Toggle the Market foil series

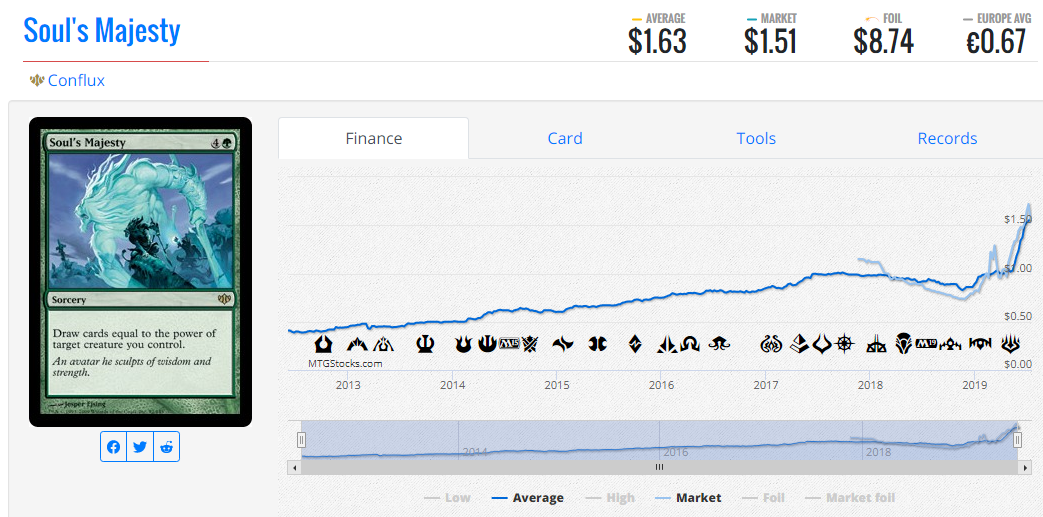point(850,497)
